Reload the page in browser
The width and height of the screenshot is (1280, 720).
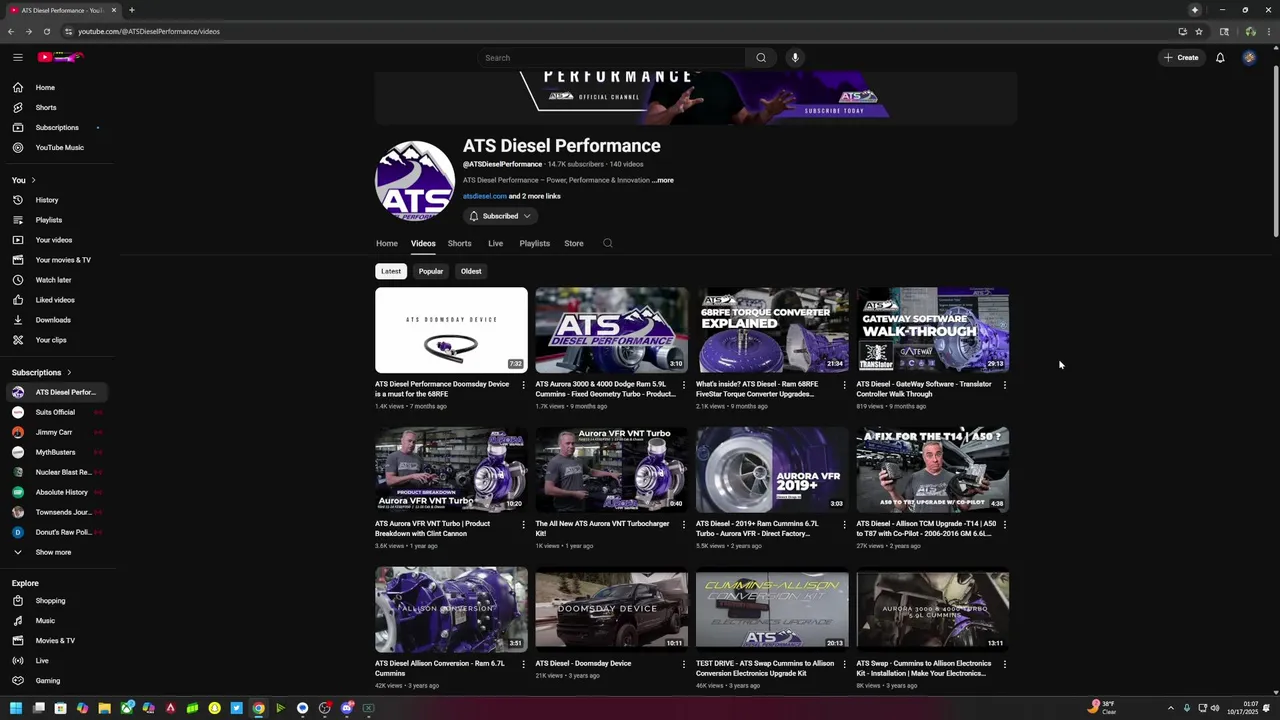point(46,31)
